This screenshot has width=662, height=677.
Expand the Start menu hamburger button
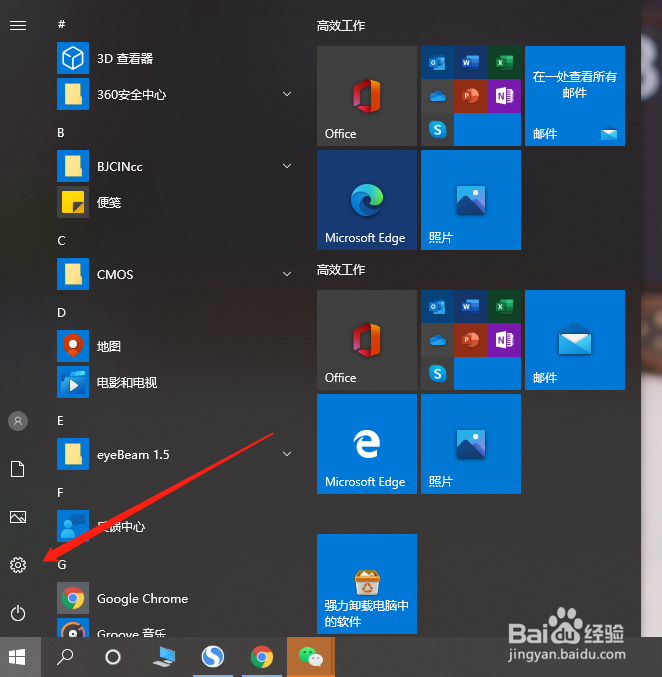pos(18,25)
